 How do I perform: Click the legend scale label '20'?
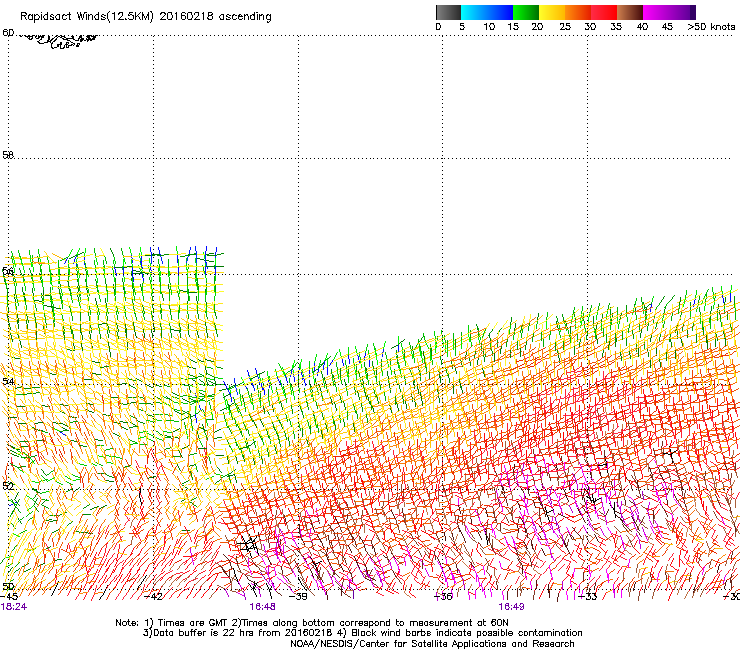(x=537, y=27)
